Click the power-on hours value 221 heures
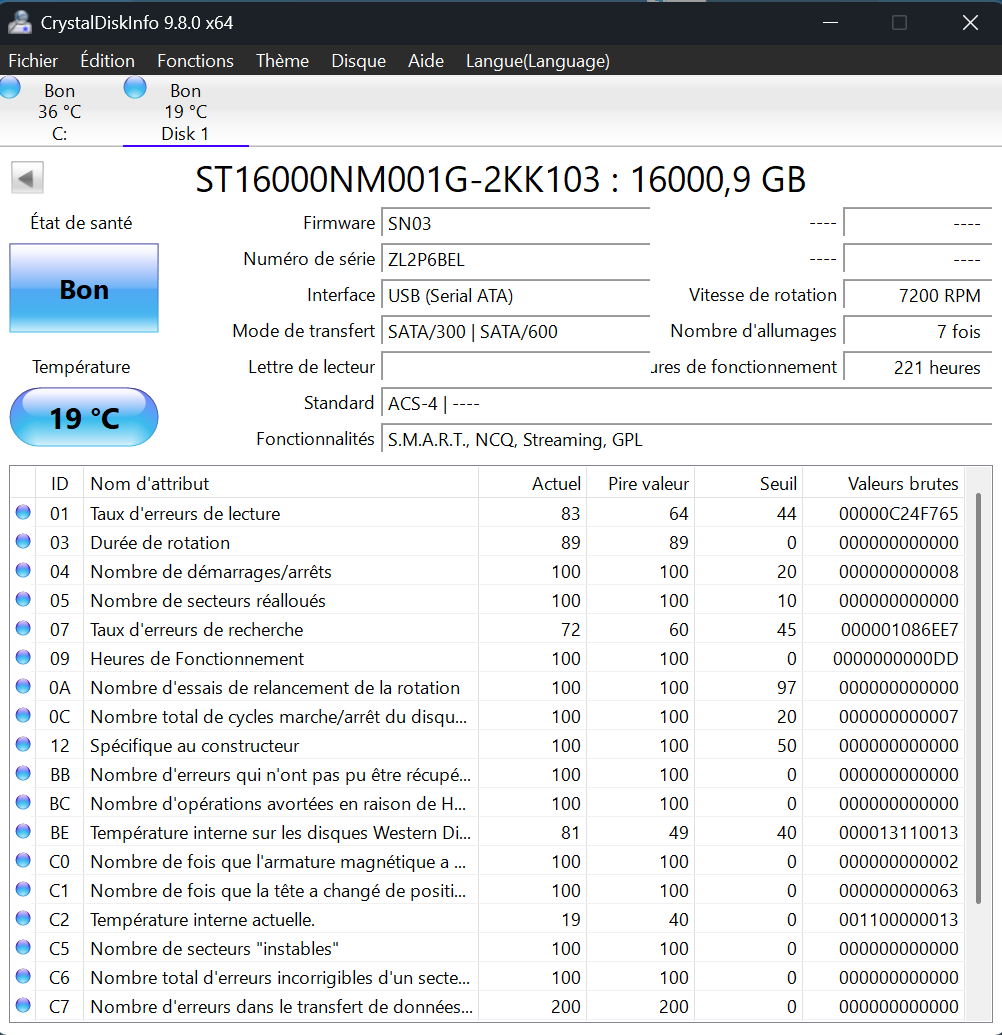The height and width of the screenshot is (1035, 1002). [918, 367]
